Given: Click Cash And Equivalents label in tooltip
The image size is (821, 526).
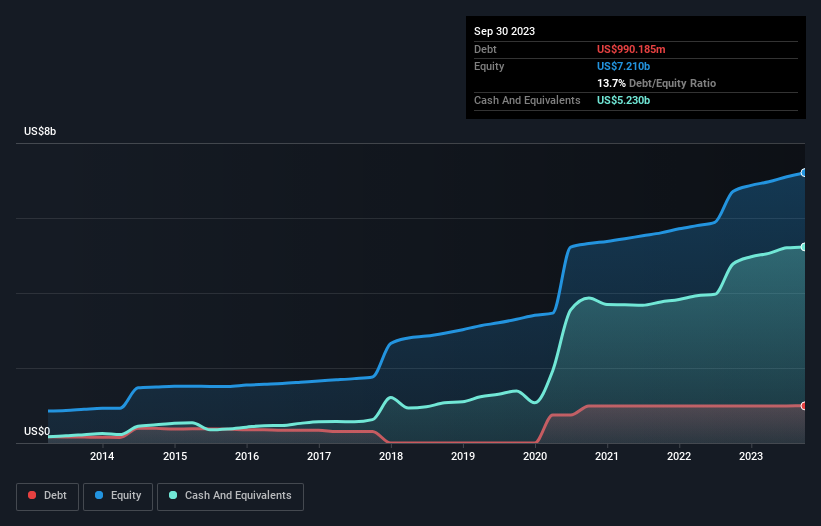Looking at the screenshot, I should (527, 100).
